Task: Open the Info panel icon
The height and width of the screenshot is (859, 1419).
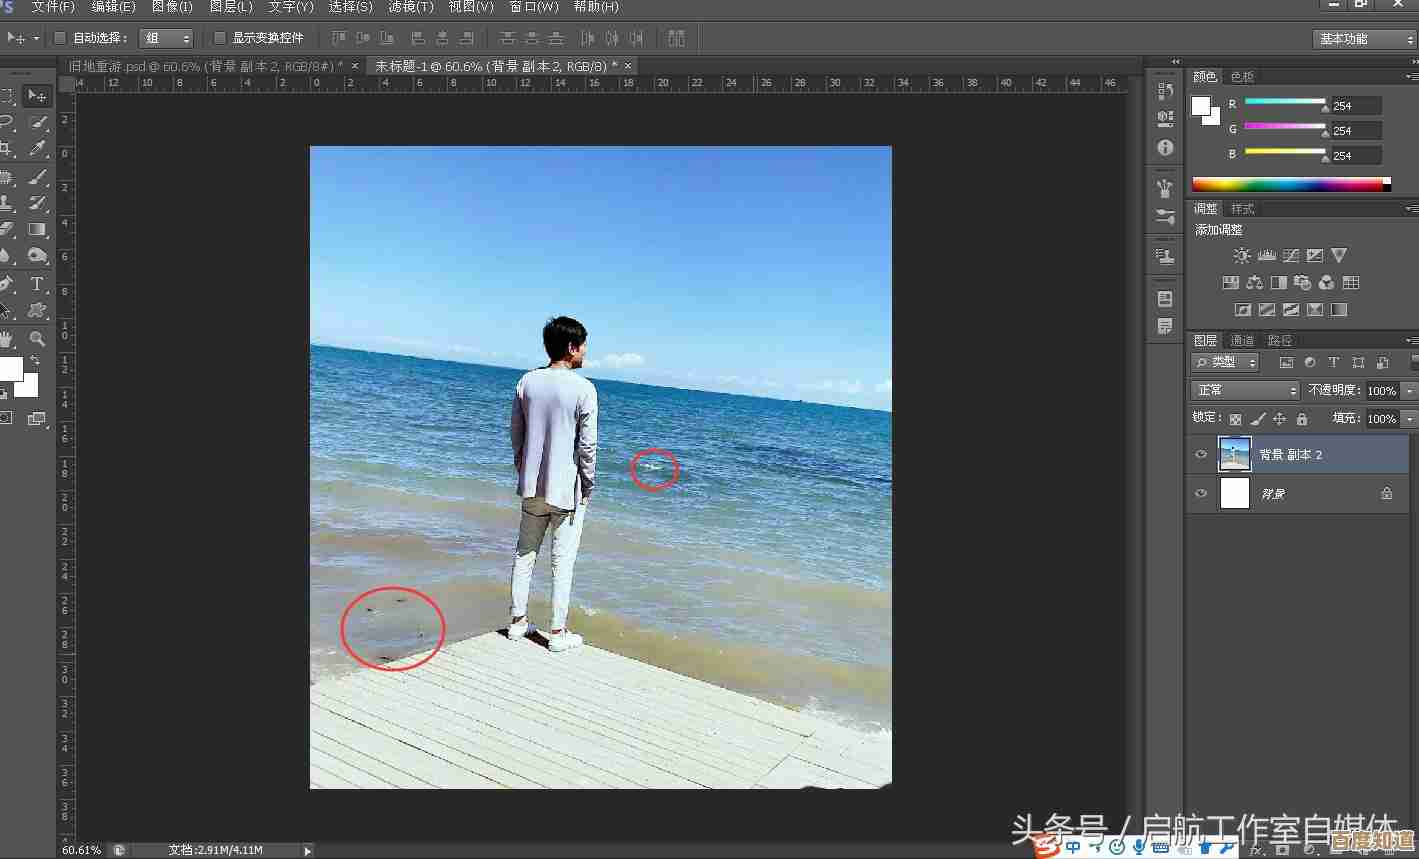Action: pos(1165,147)
